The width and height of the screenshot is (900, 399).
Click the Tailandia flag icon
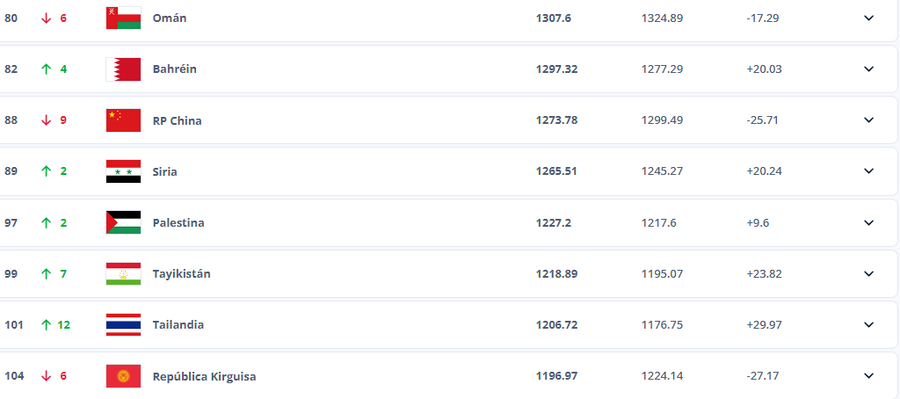coord(123,325)
